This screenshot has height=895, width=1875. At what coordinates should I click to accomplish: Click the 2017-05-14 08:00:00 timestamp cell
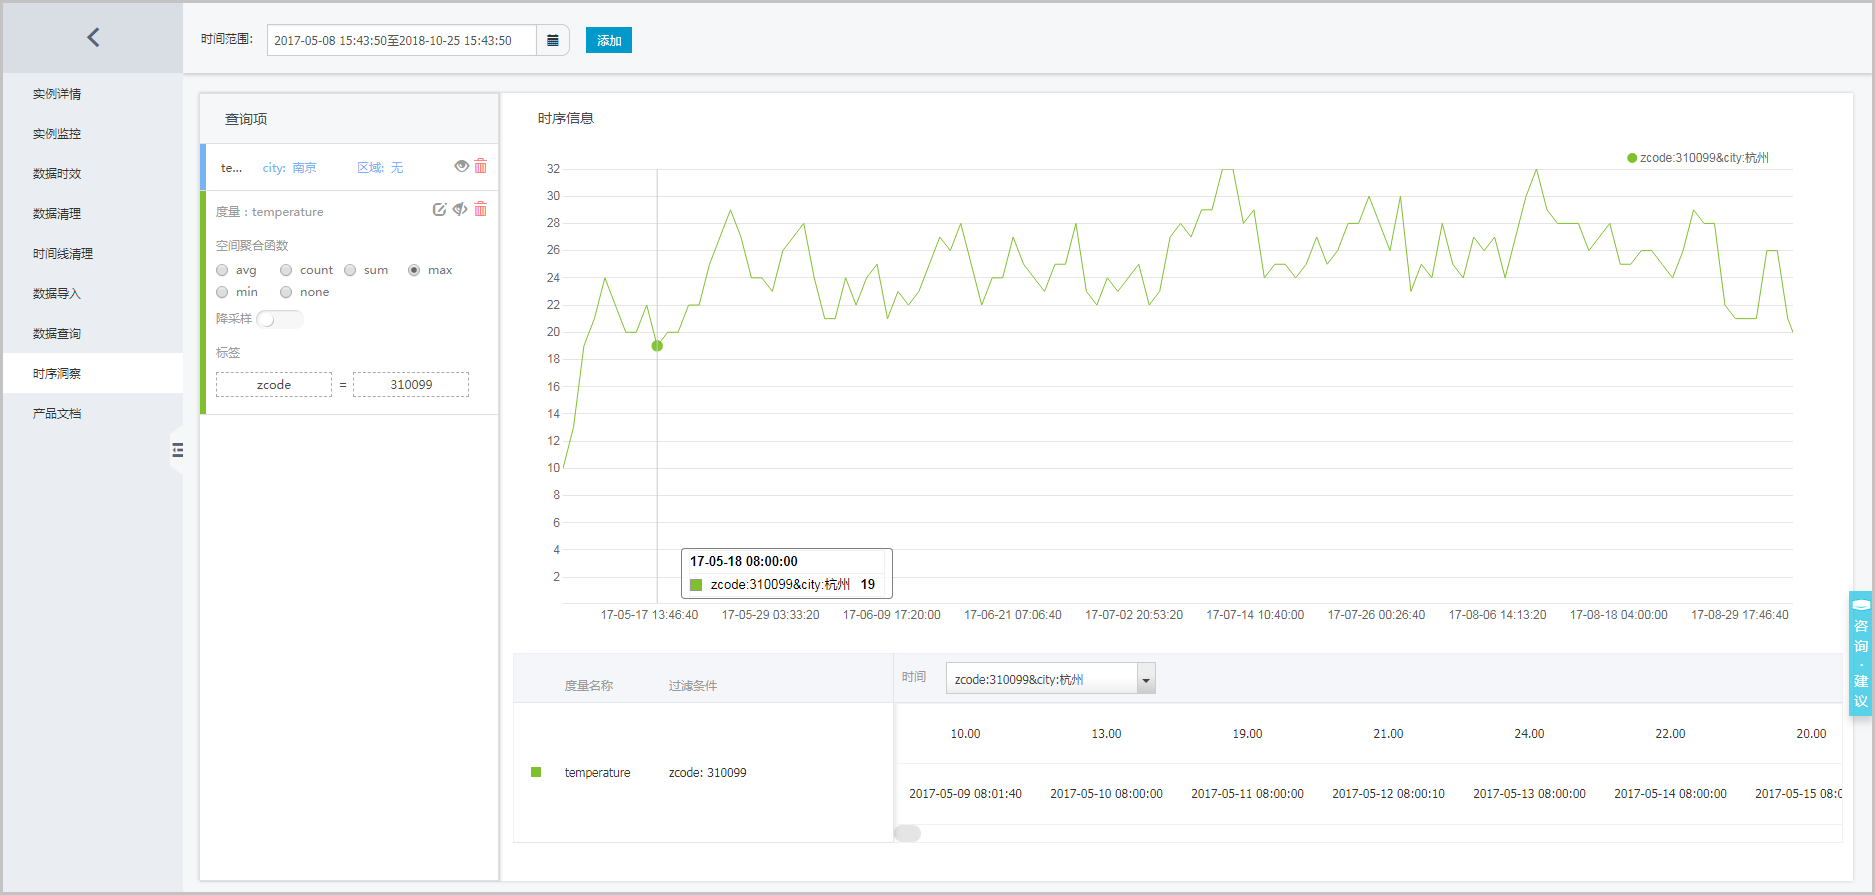pos(1670,794)
